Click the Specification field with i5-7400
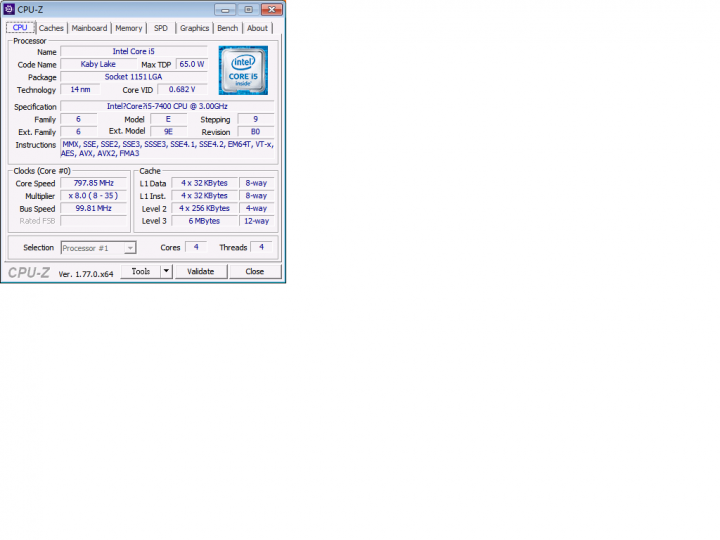Screen dimensions: 720x540 167,106
